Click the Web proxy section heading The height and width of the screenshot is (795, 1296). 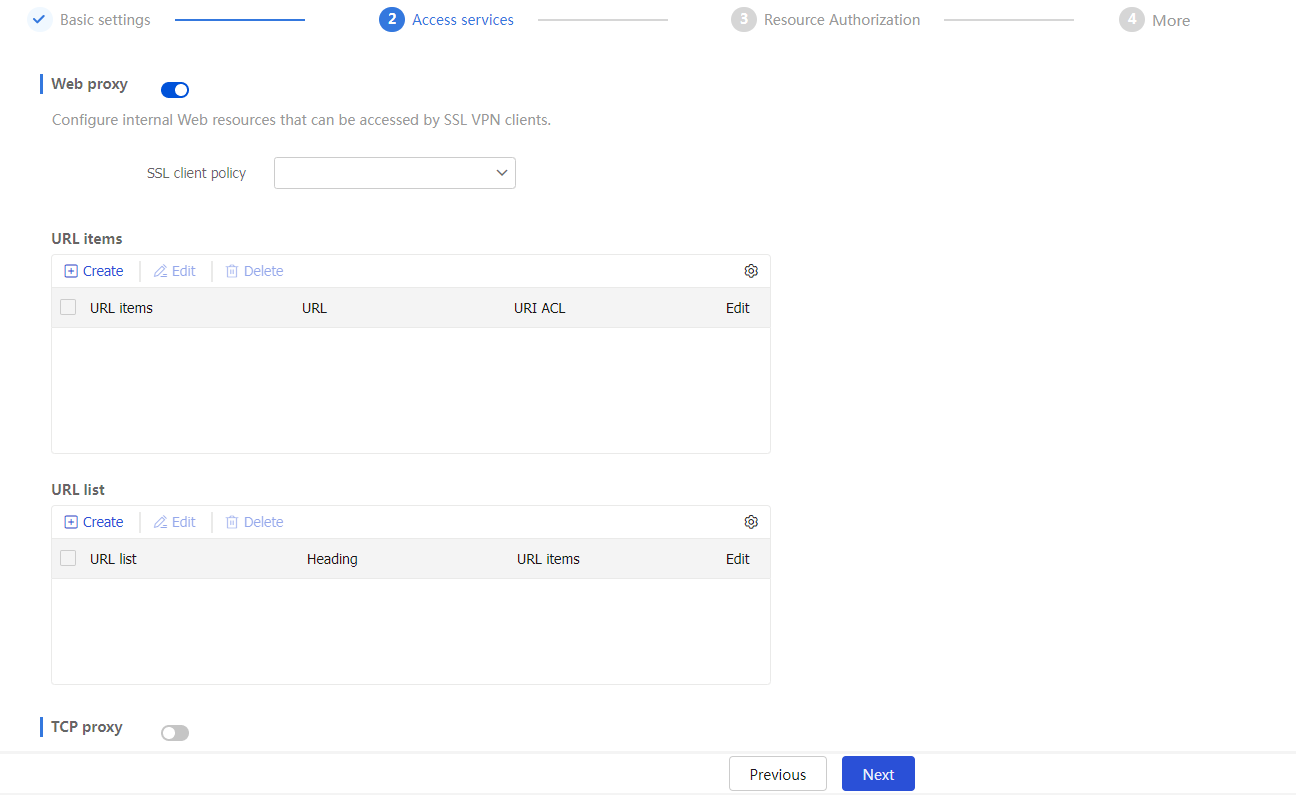coord(89,84)
